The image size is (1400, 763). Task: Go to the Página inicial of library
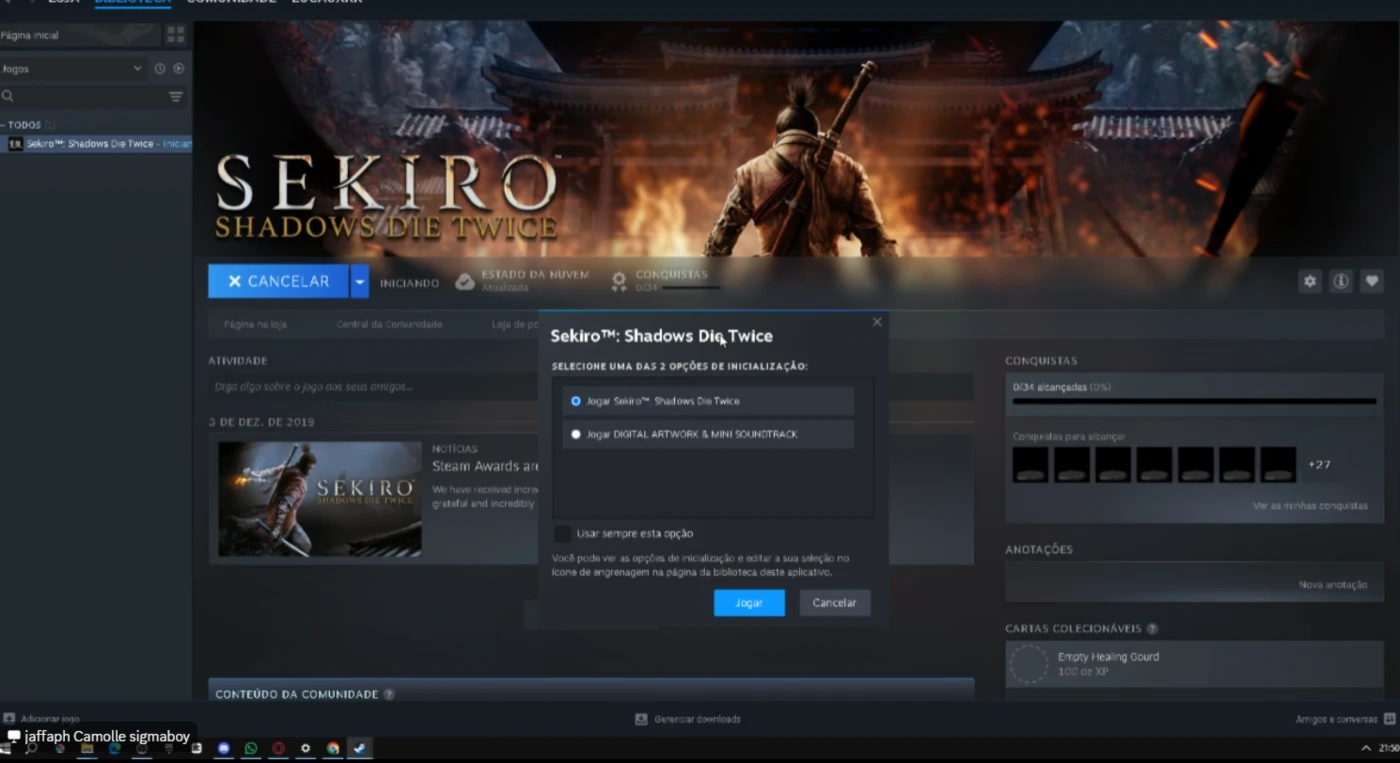30,35
